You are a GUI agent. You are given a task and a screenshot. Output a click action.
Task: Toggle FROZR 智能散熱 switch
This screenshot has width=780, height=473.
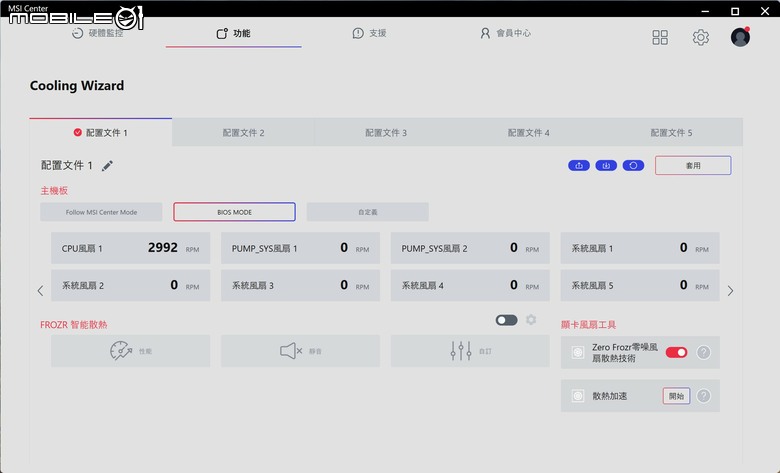pos(506,320)
